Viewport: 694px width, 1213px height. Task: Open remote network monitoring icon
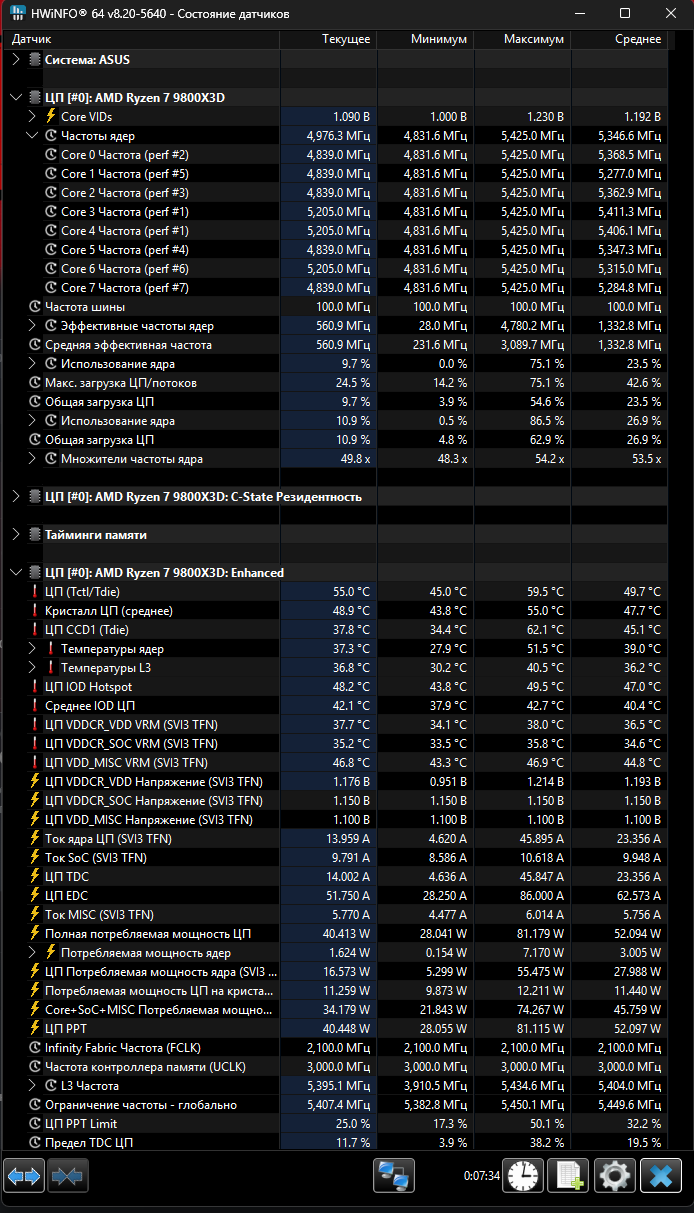(x=394, y=1175)
